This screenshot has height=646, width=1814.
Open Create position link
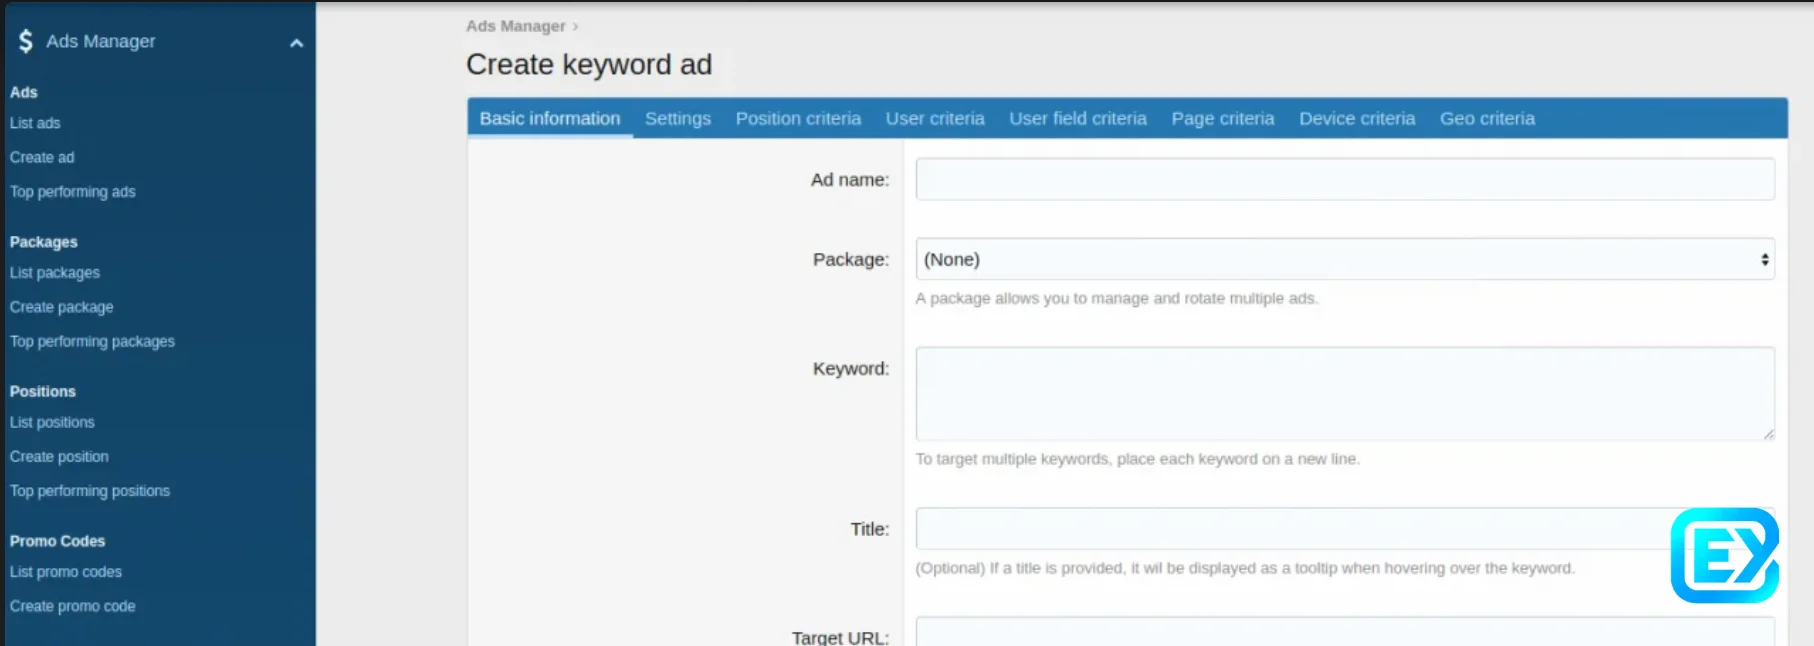coord(59,456)
